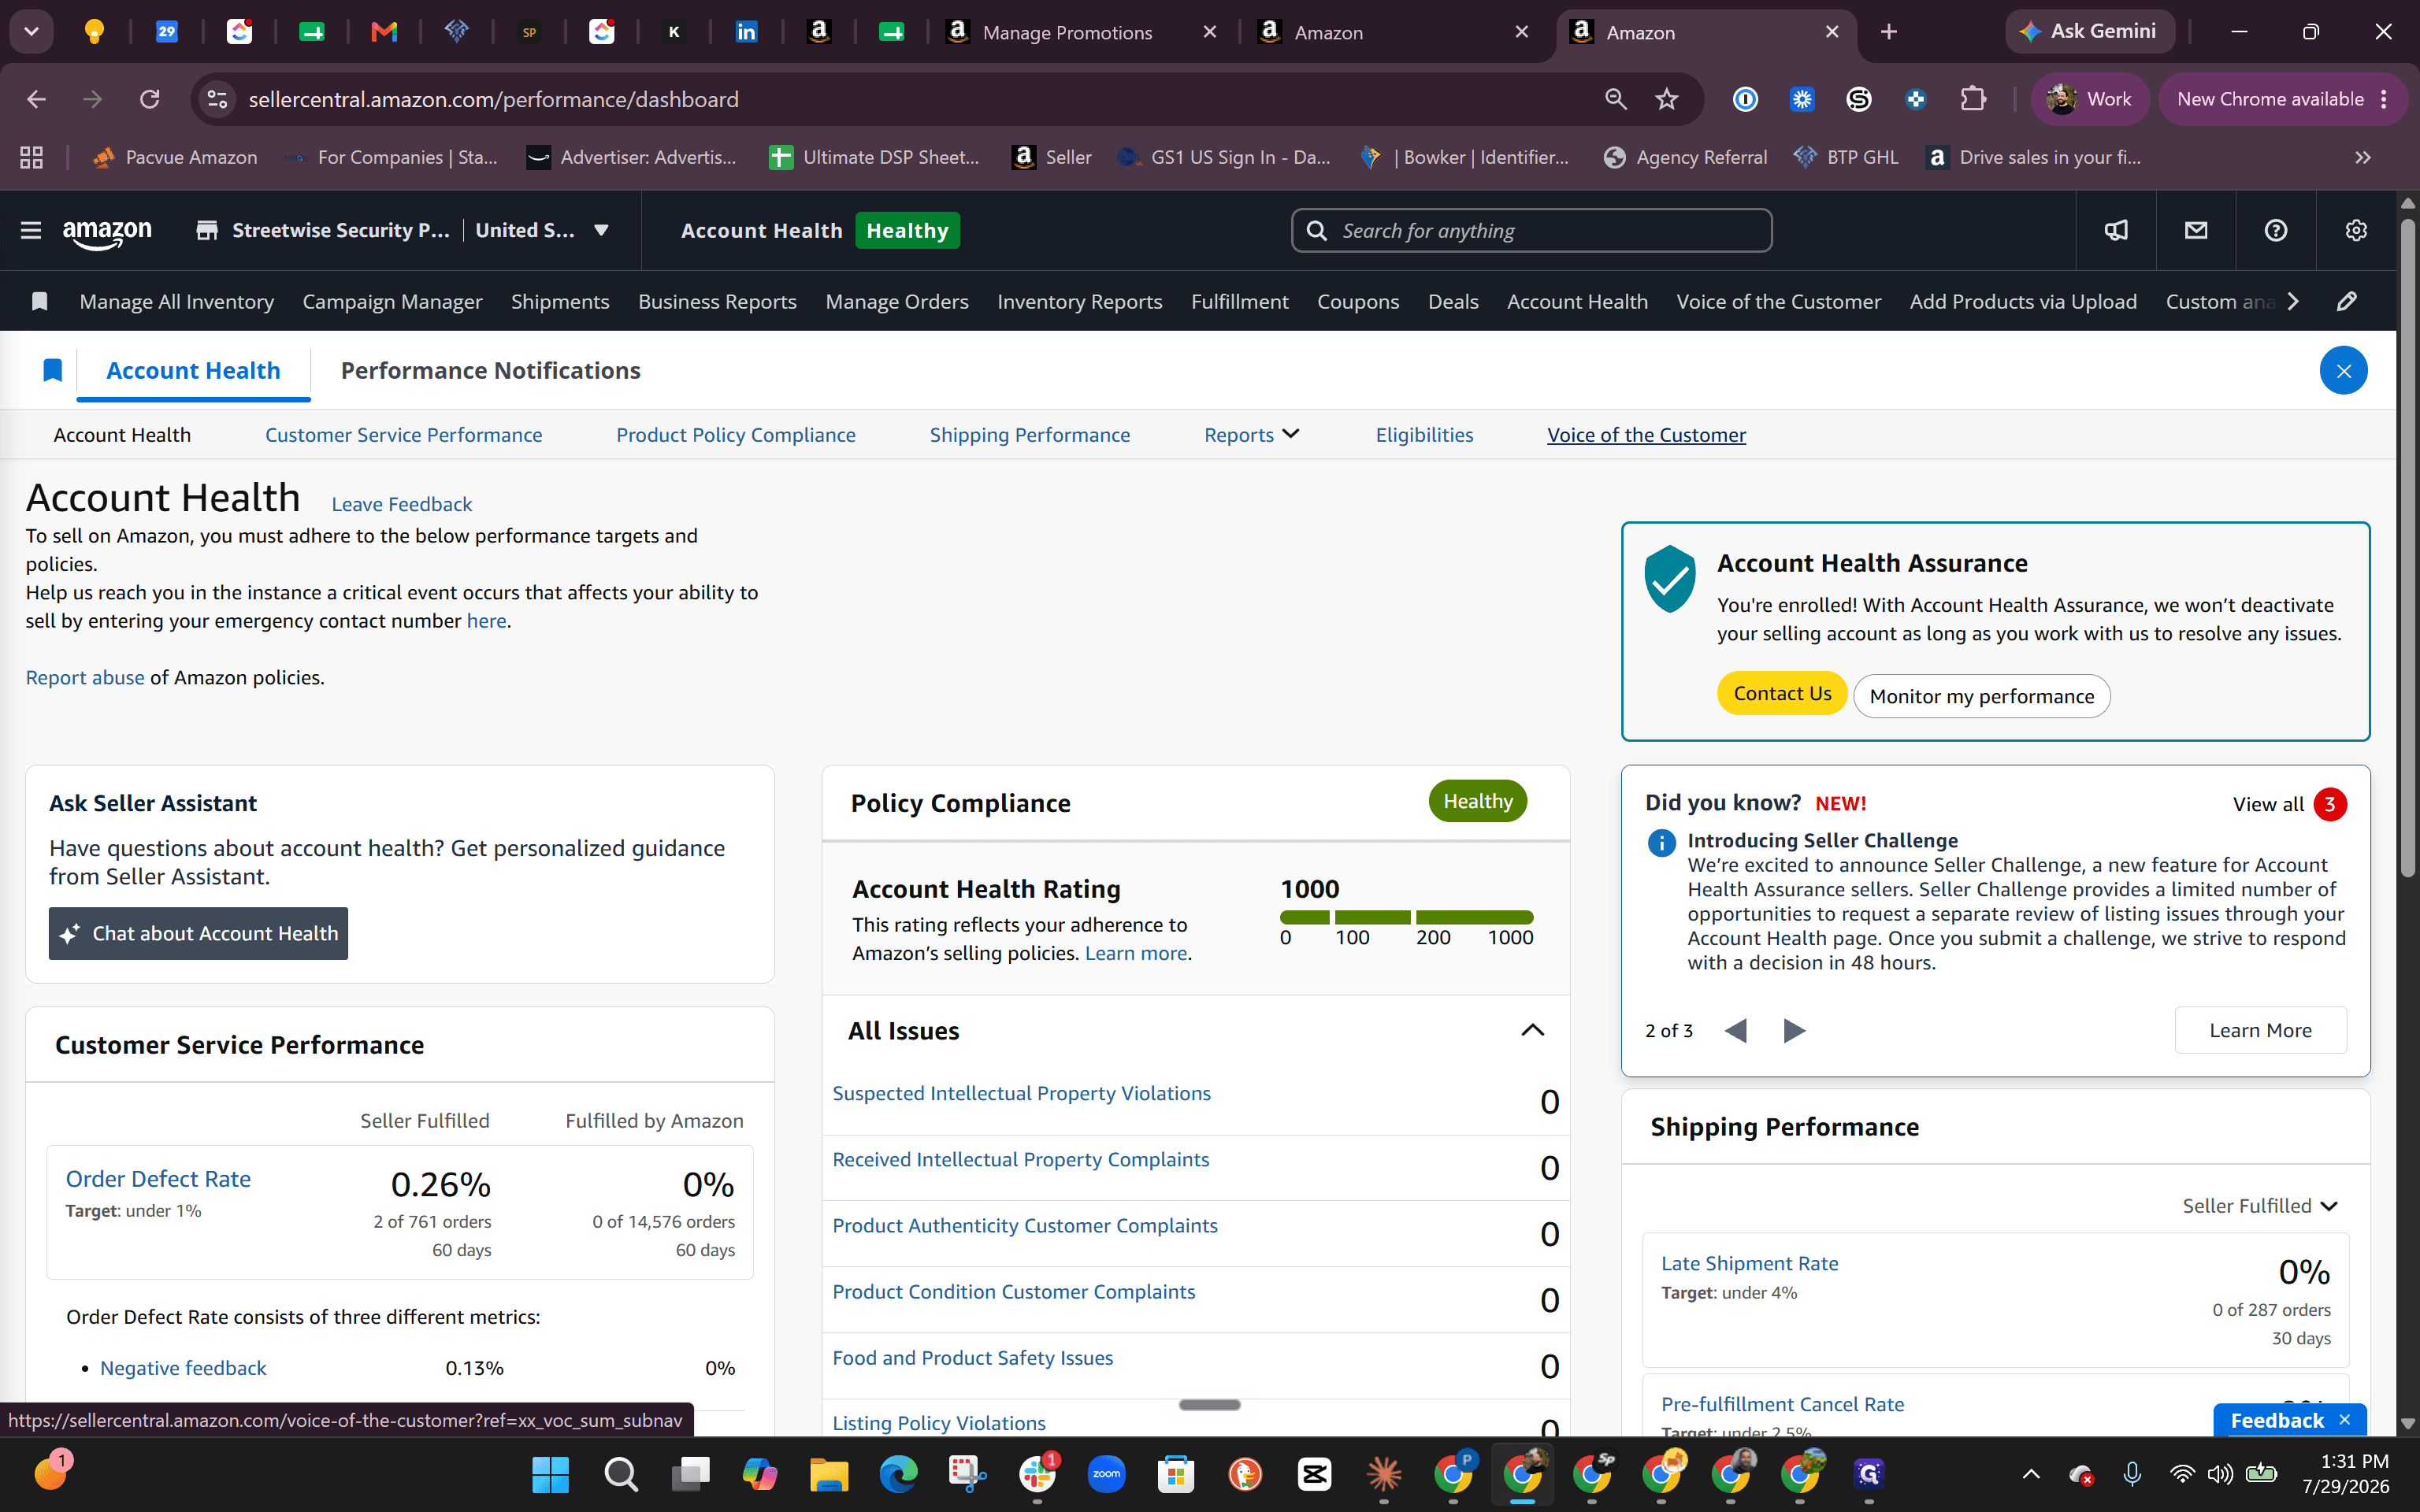Screen dimensions: 2420x1512
Task: Click the Contact Us button
Action: pyautogui.click(x=1782, y=693)
